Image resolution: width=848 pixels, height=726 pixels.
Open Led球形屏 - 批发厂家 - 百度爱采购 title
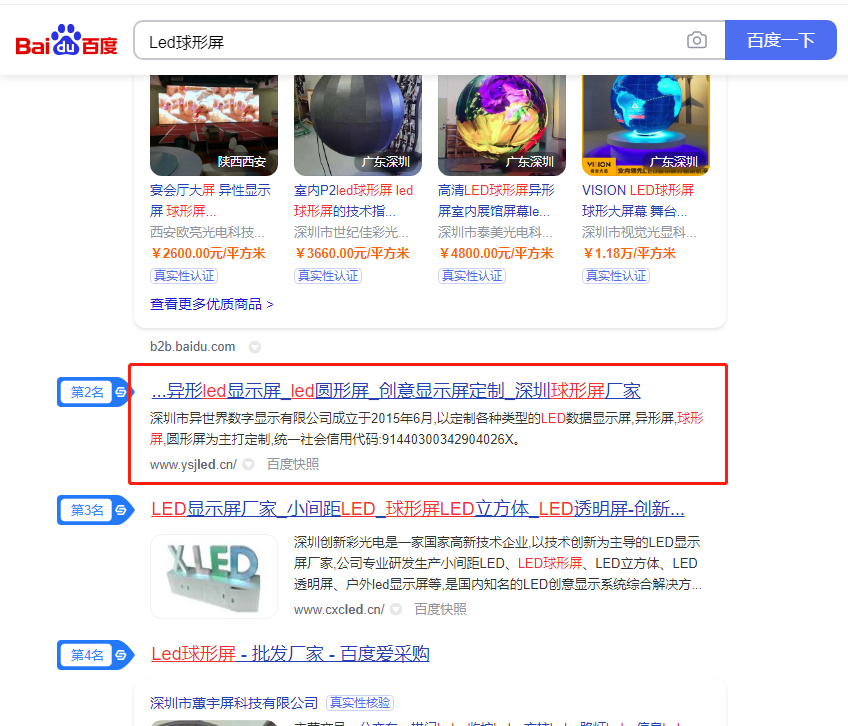[290, 654]
